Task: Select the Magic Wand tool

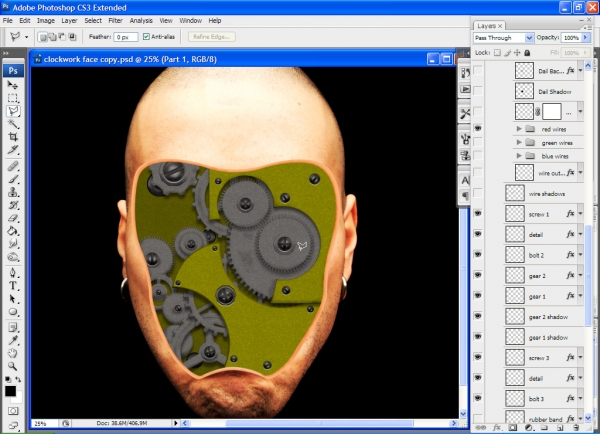Action: pos(13,124)
